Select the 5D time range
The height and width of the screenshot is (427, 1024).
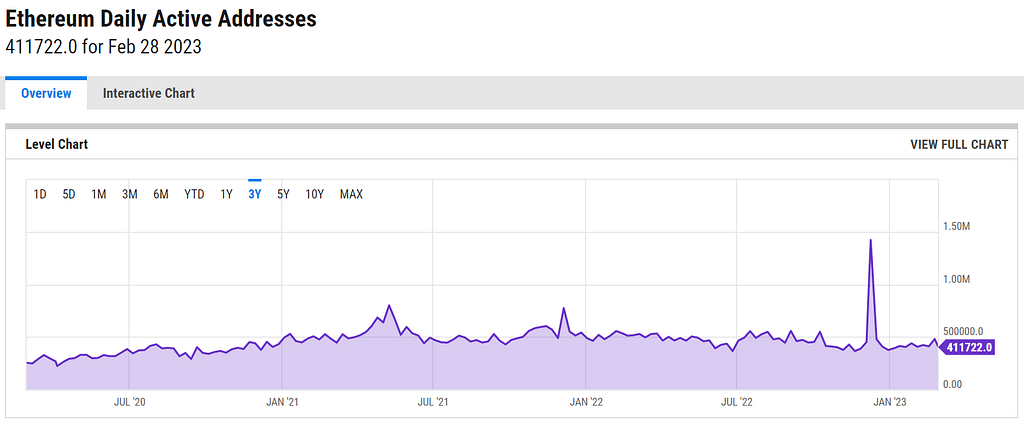[x=69, y=194]
